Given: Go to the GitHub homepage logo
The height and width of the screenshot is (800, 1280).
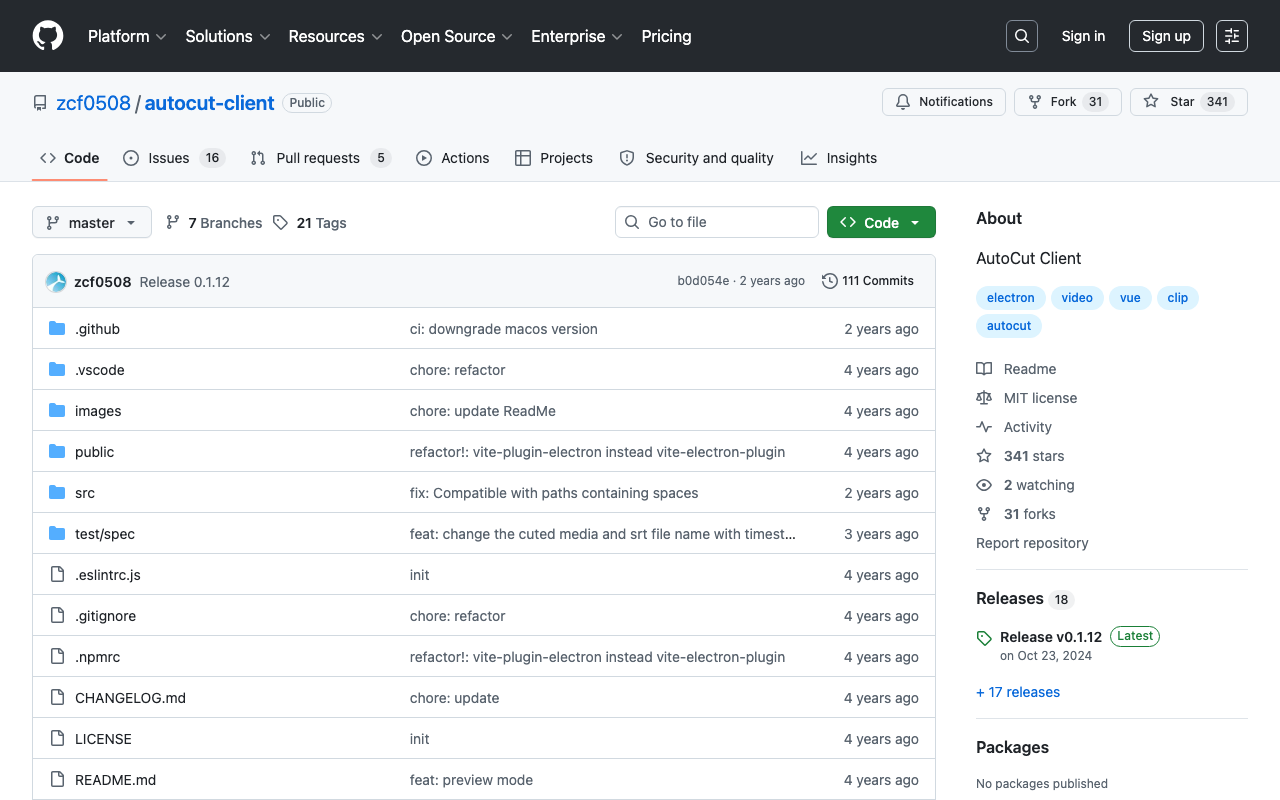Looking at the screenshot, I should click(x=48, y=36).
